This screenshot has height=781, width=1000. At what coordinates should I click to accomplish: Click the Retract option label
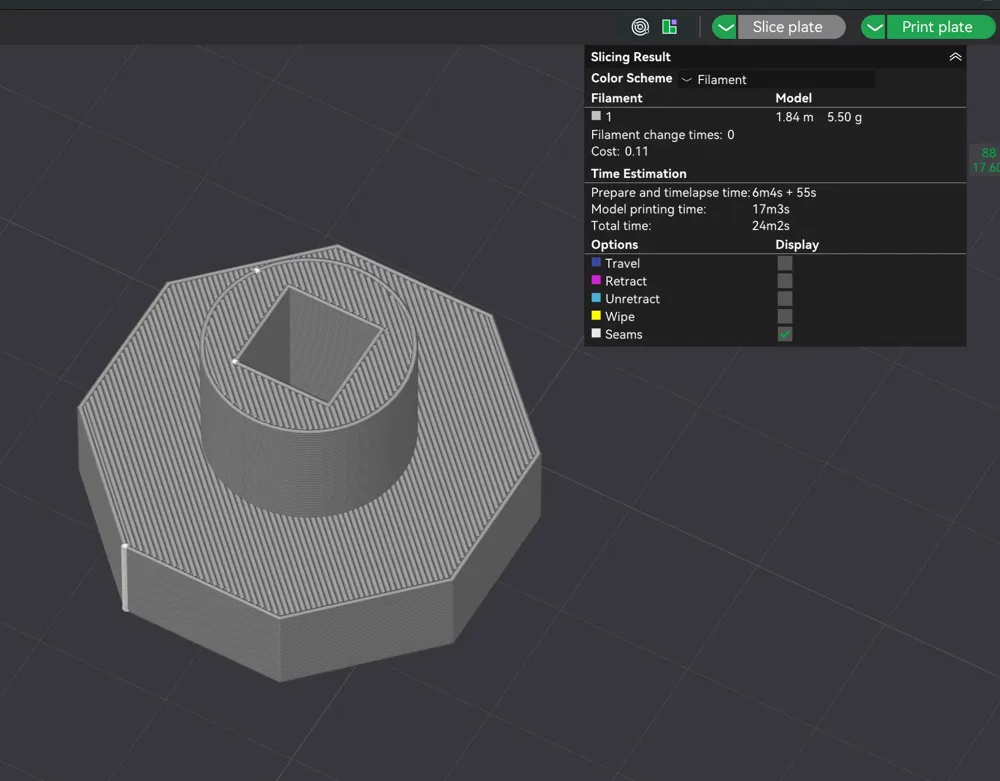pyautogui.click(x=626, y=281)
